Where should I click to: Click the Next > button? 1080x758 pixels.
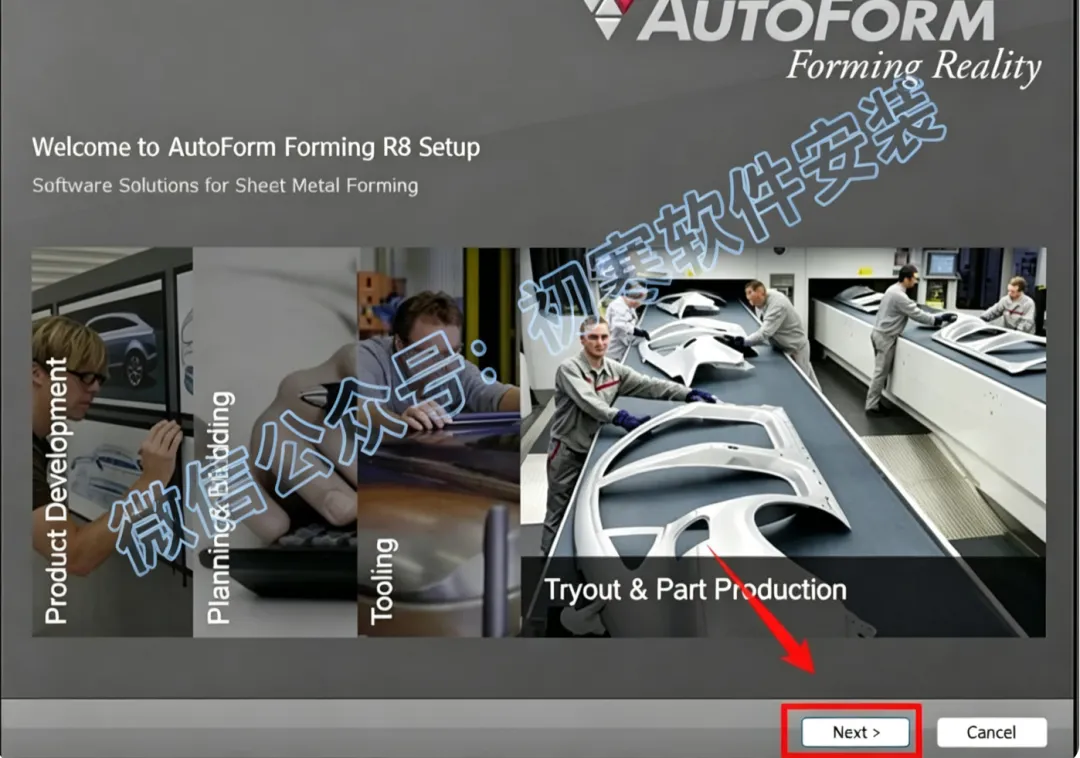point(855,732)
